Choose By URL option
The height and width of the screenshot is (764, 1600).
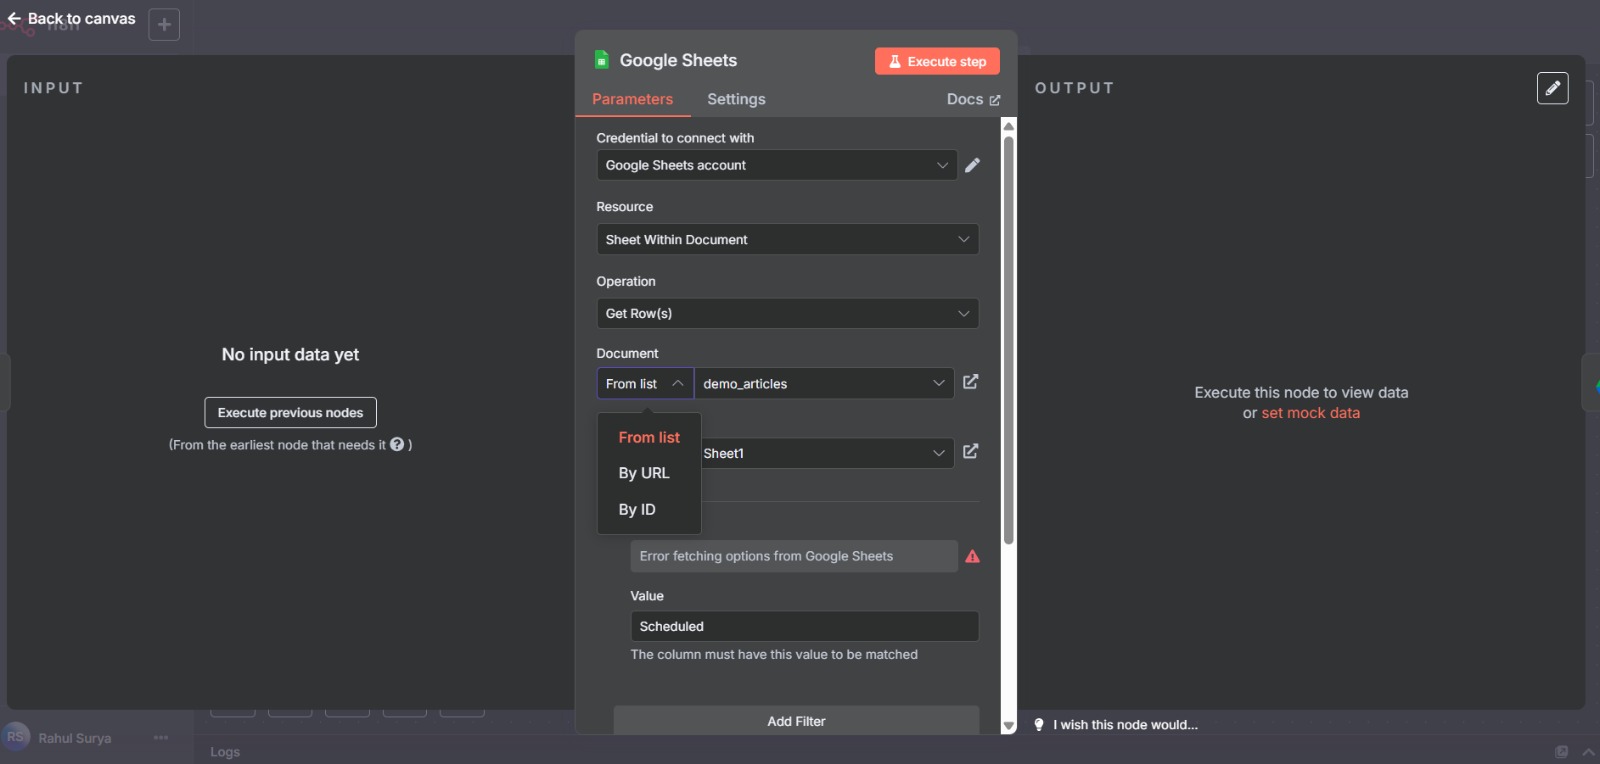point(644,473)
